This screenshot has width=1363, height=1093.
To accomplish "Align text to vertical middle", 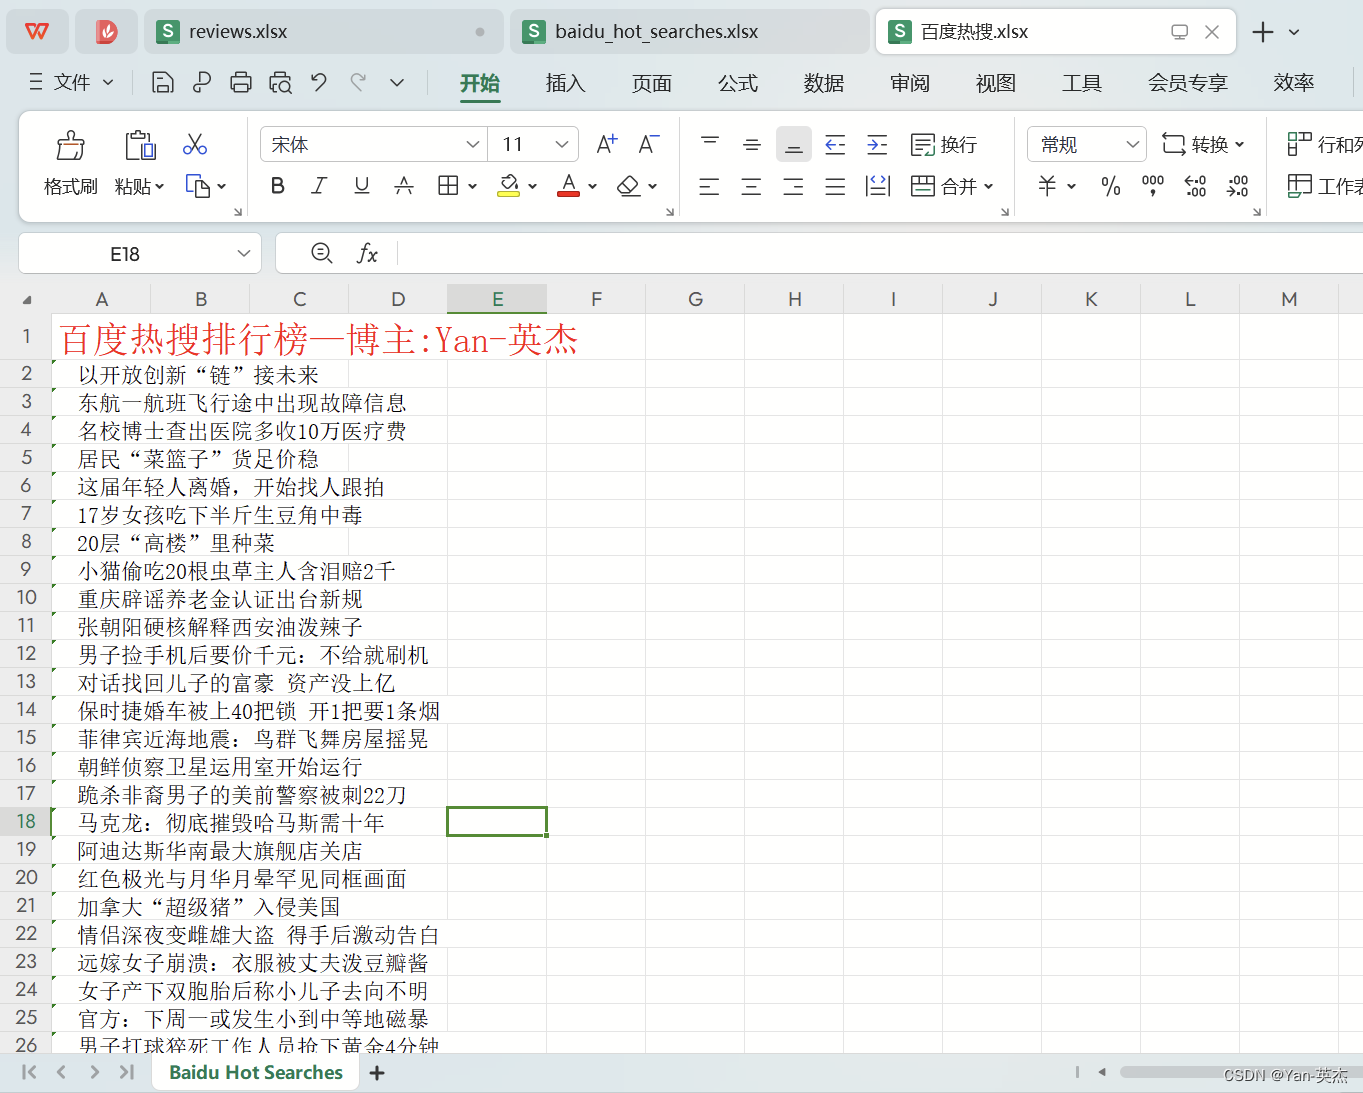I will [x=752, y=145].
